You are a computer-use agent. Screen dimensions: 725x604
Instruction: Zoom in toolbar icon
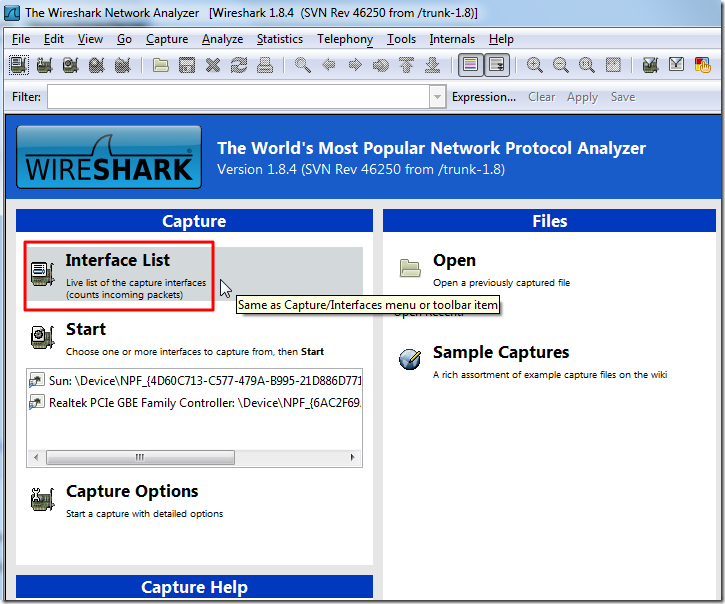(x=535, y=65)
